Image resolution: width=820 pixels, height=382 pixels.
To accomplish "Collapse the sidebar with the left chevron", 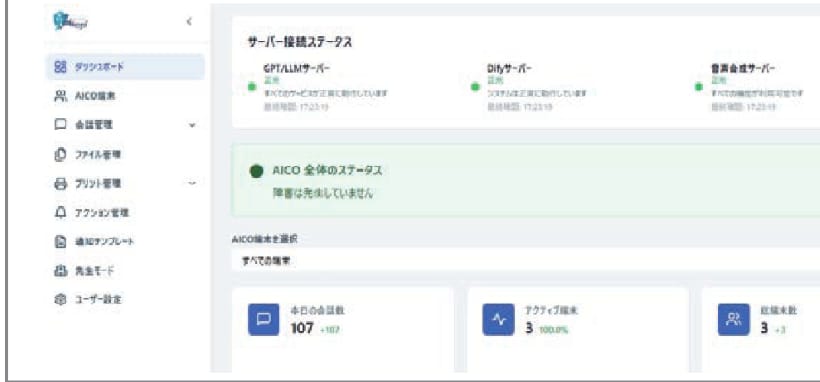I will 189,22.
